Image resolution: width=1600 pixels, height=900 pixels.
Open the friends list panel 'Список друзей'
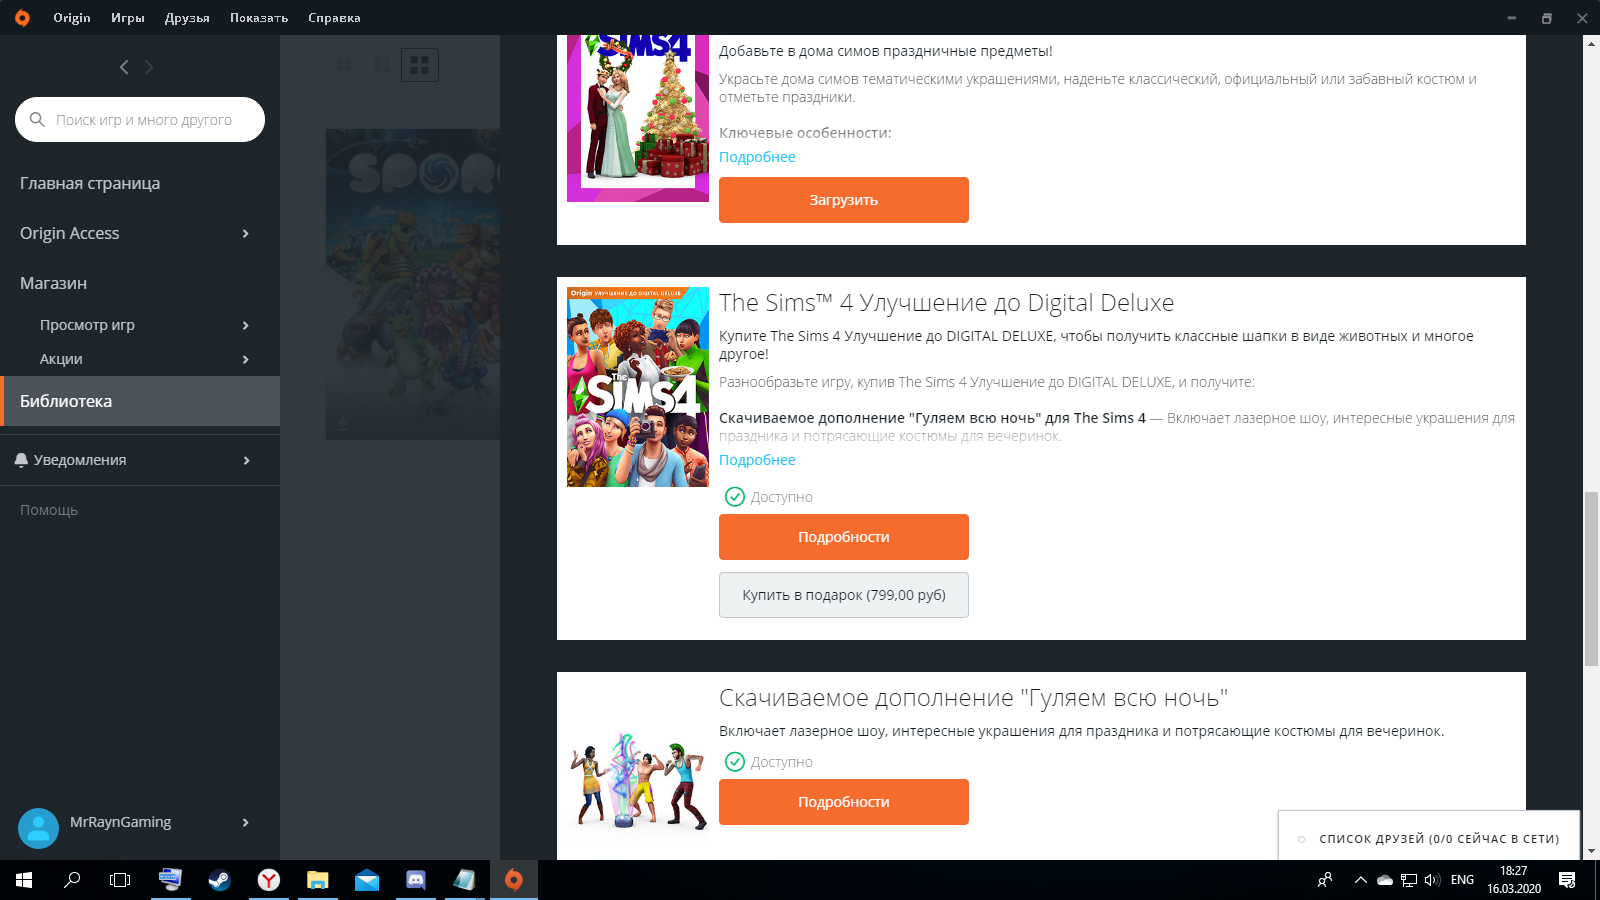[1428, 838]
